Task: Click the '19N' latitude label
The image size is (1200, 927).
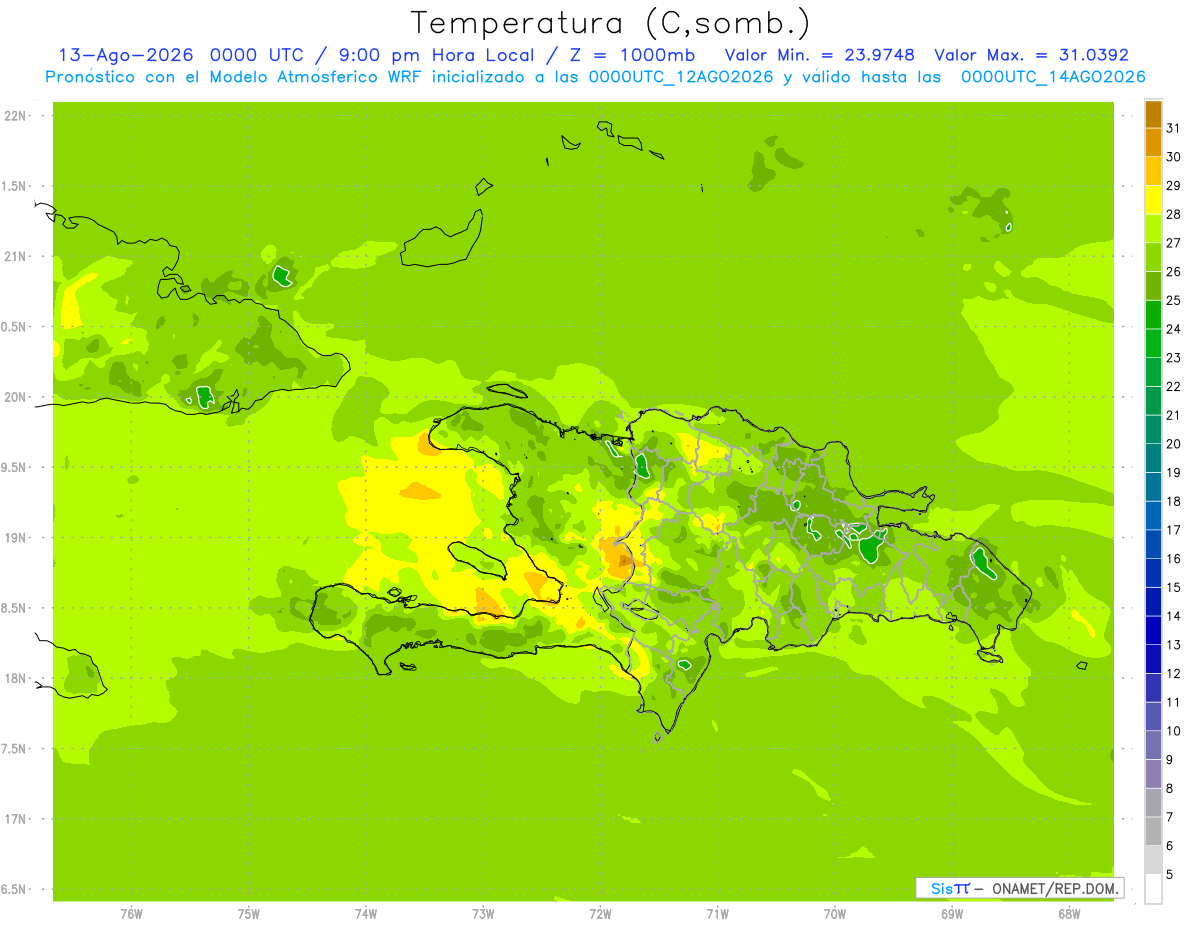Action: click(15, 538)
